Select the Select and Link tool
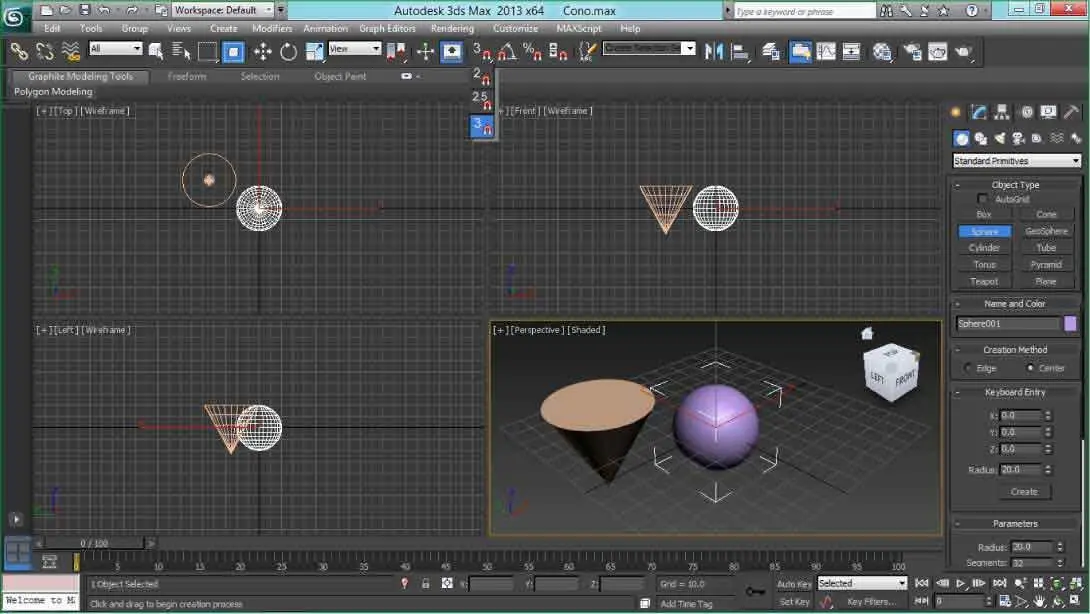1090x614 pixels. (x=19, y=51)
